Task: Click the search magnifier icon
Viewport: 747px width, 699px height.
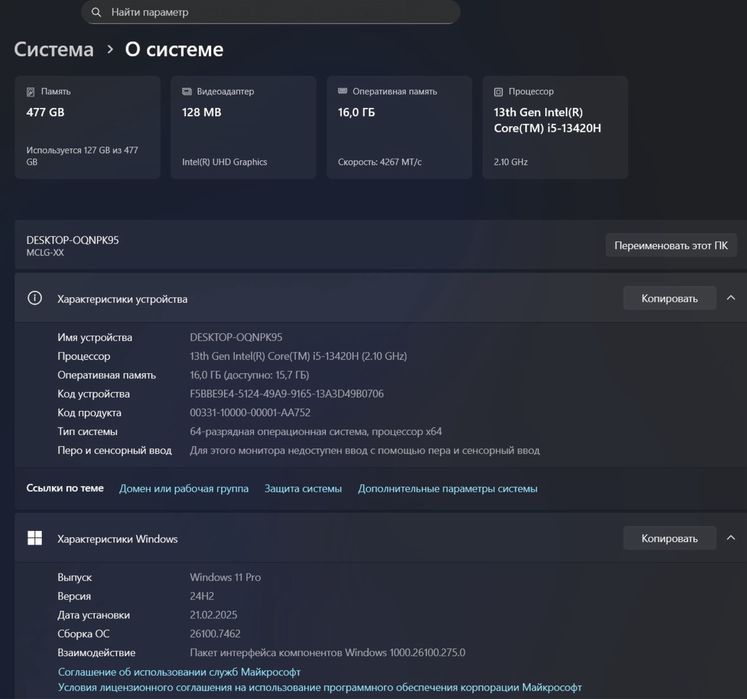Action: (96, 12)
